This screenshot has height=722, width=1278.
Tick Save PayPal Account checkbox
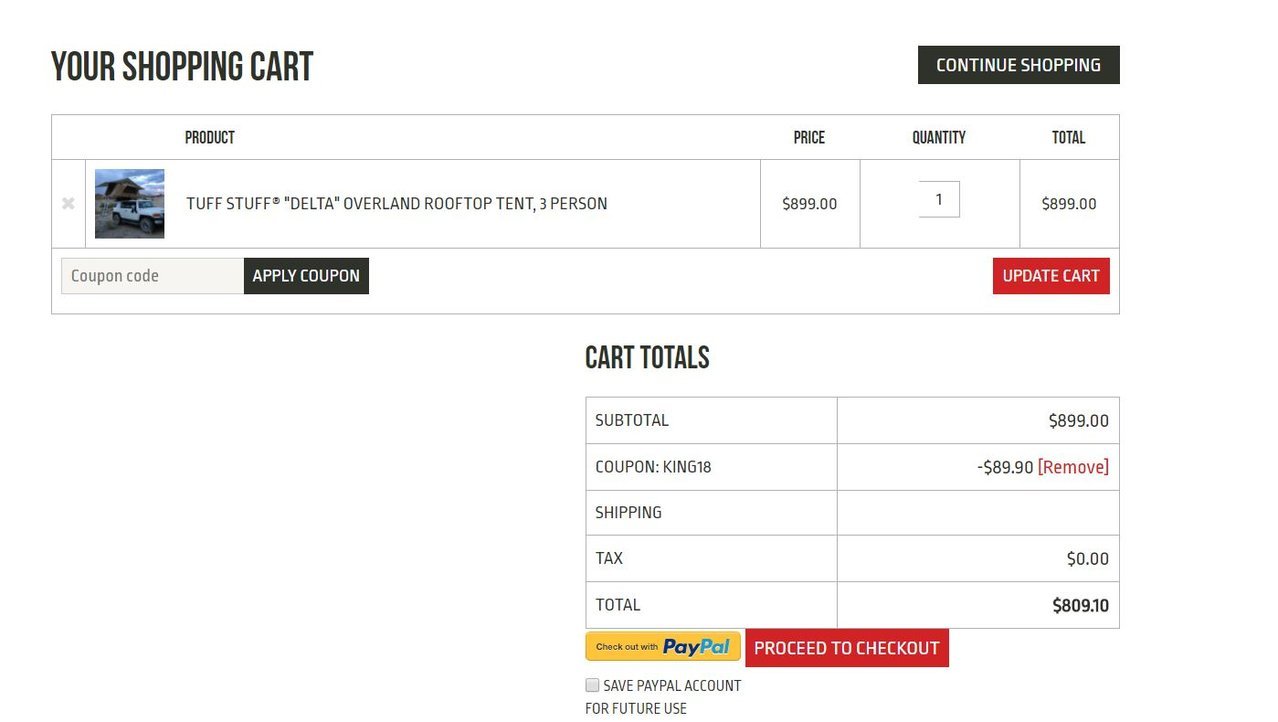click(592, 685)
